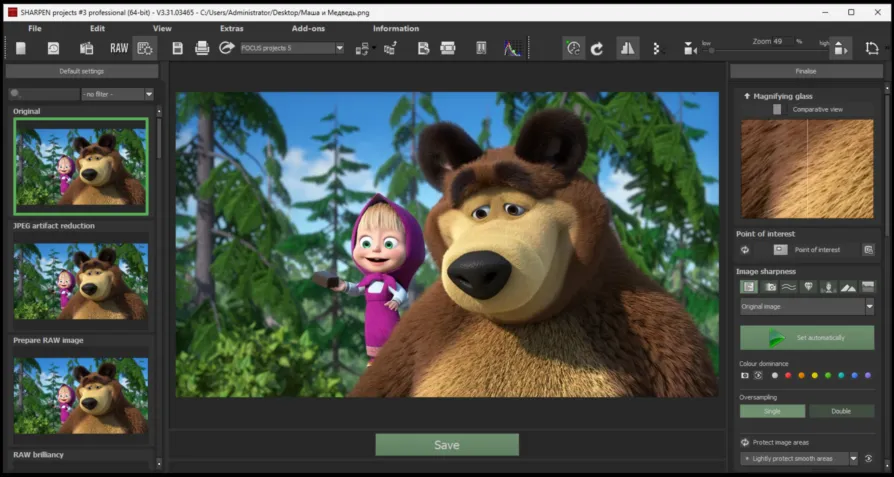Pick the red colour dominance dot
Viewport: 894px width, 477px height.
[x=788, y=376]
